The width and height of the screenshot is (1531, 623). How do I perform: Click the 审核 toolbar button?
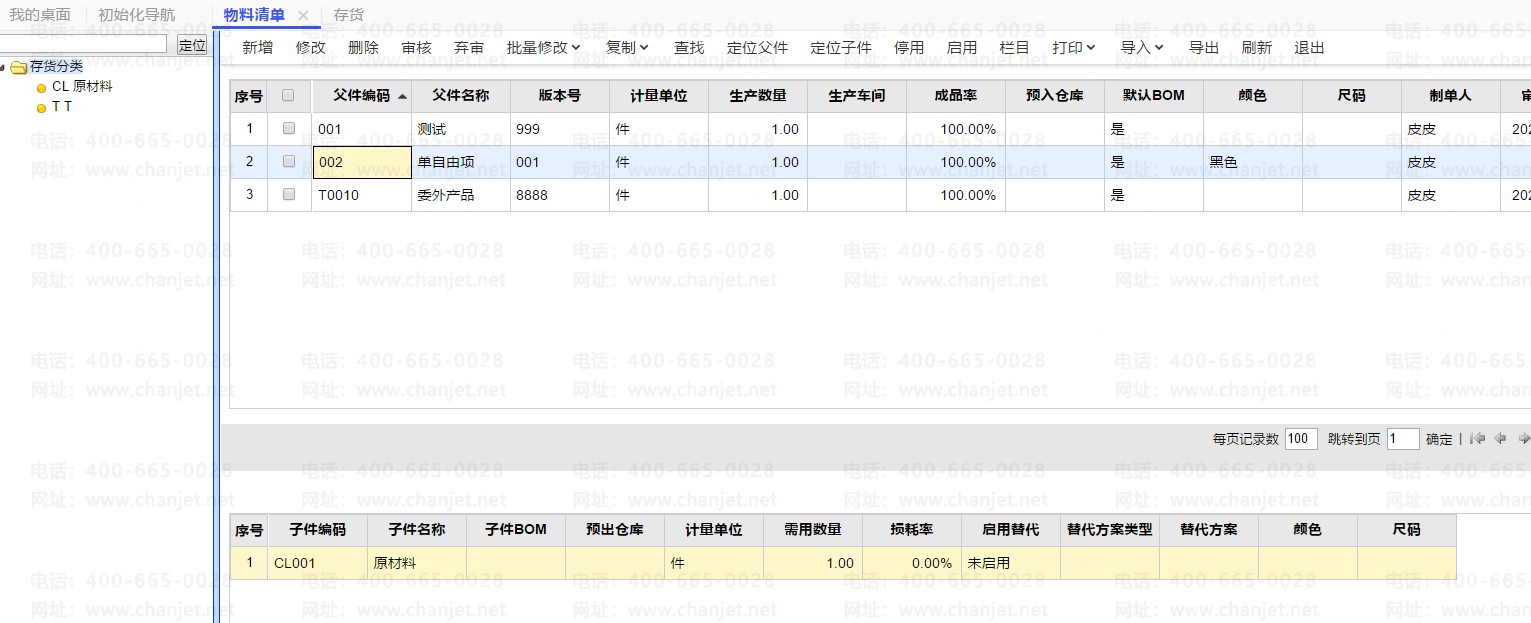(417, 47)
